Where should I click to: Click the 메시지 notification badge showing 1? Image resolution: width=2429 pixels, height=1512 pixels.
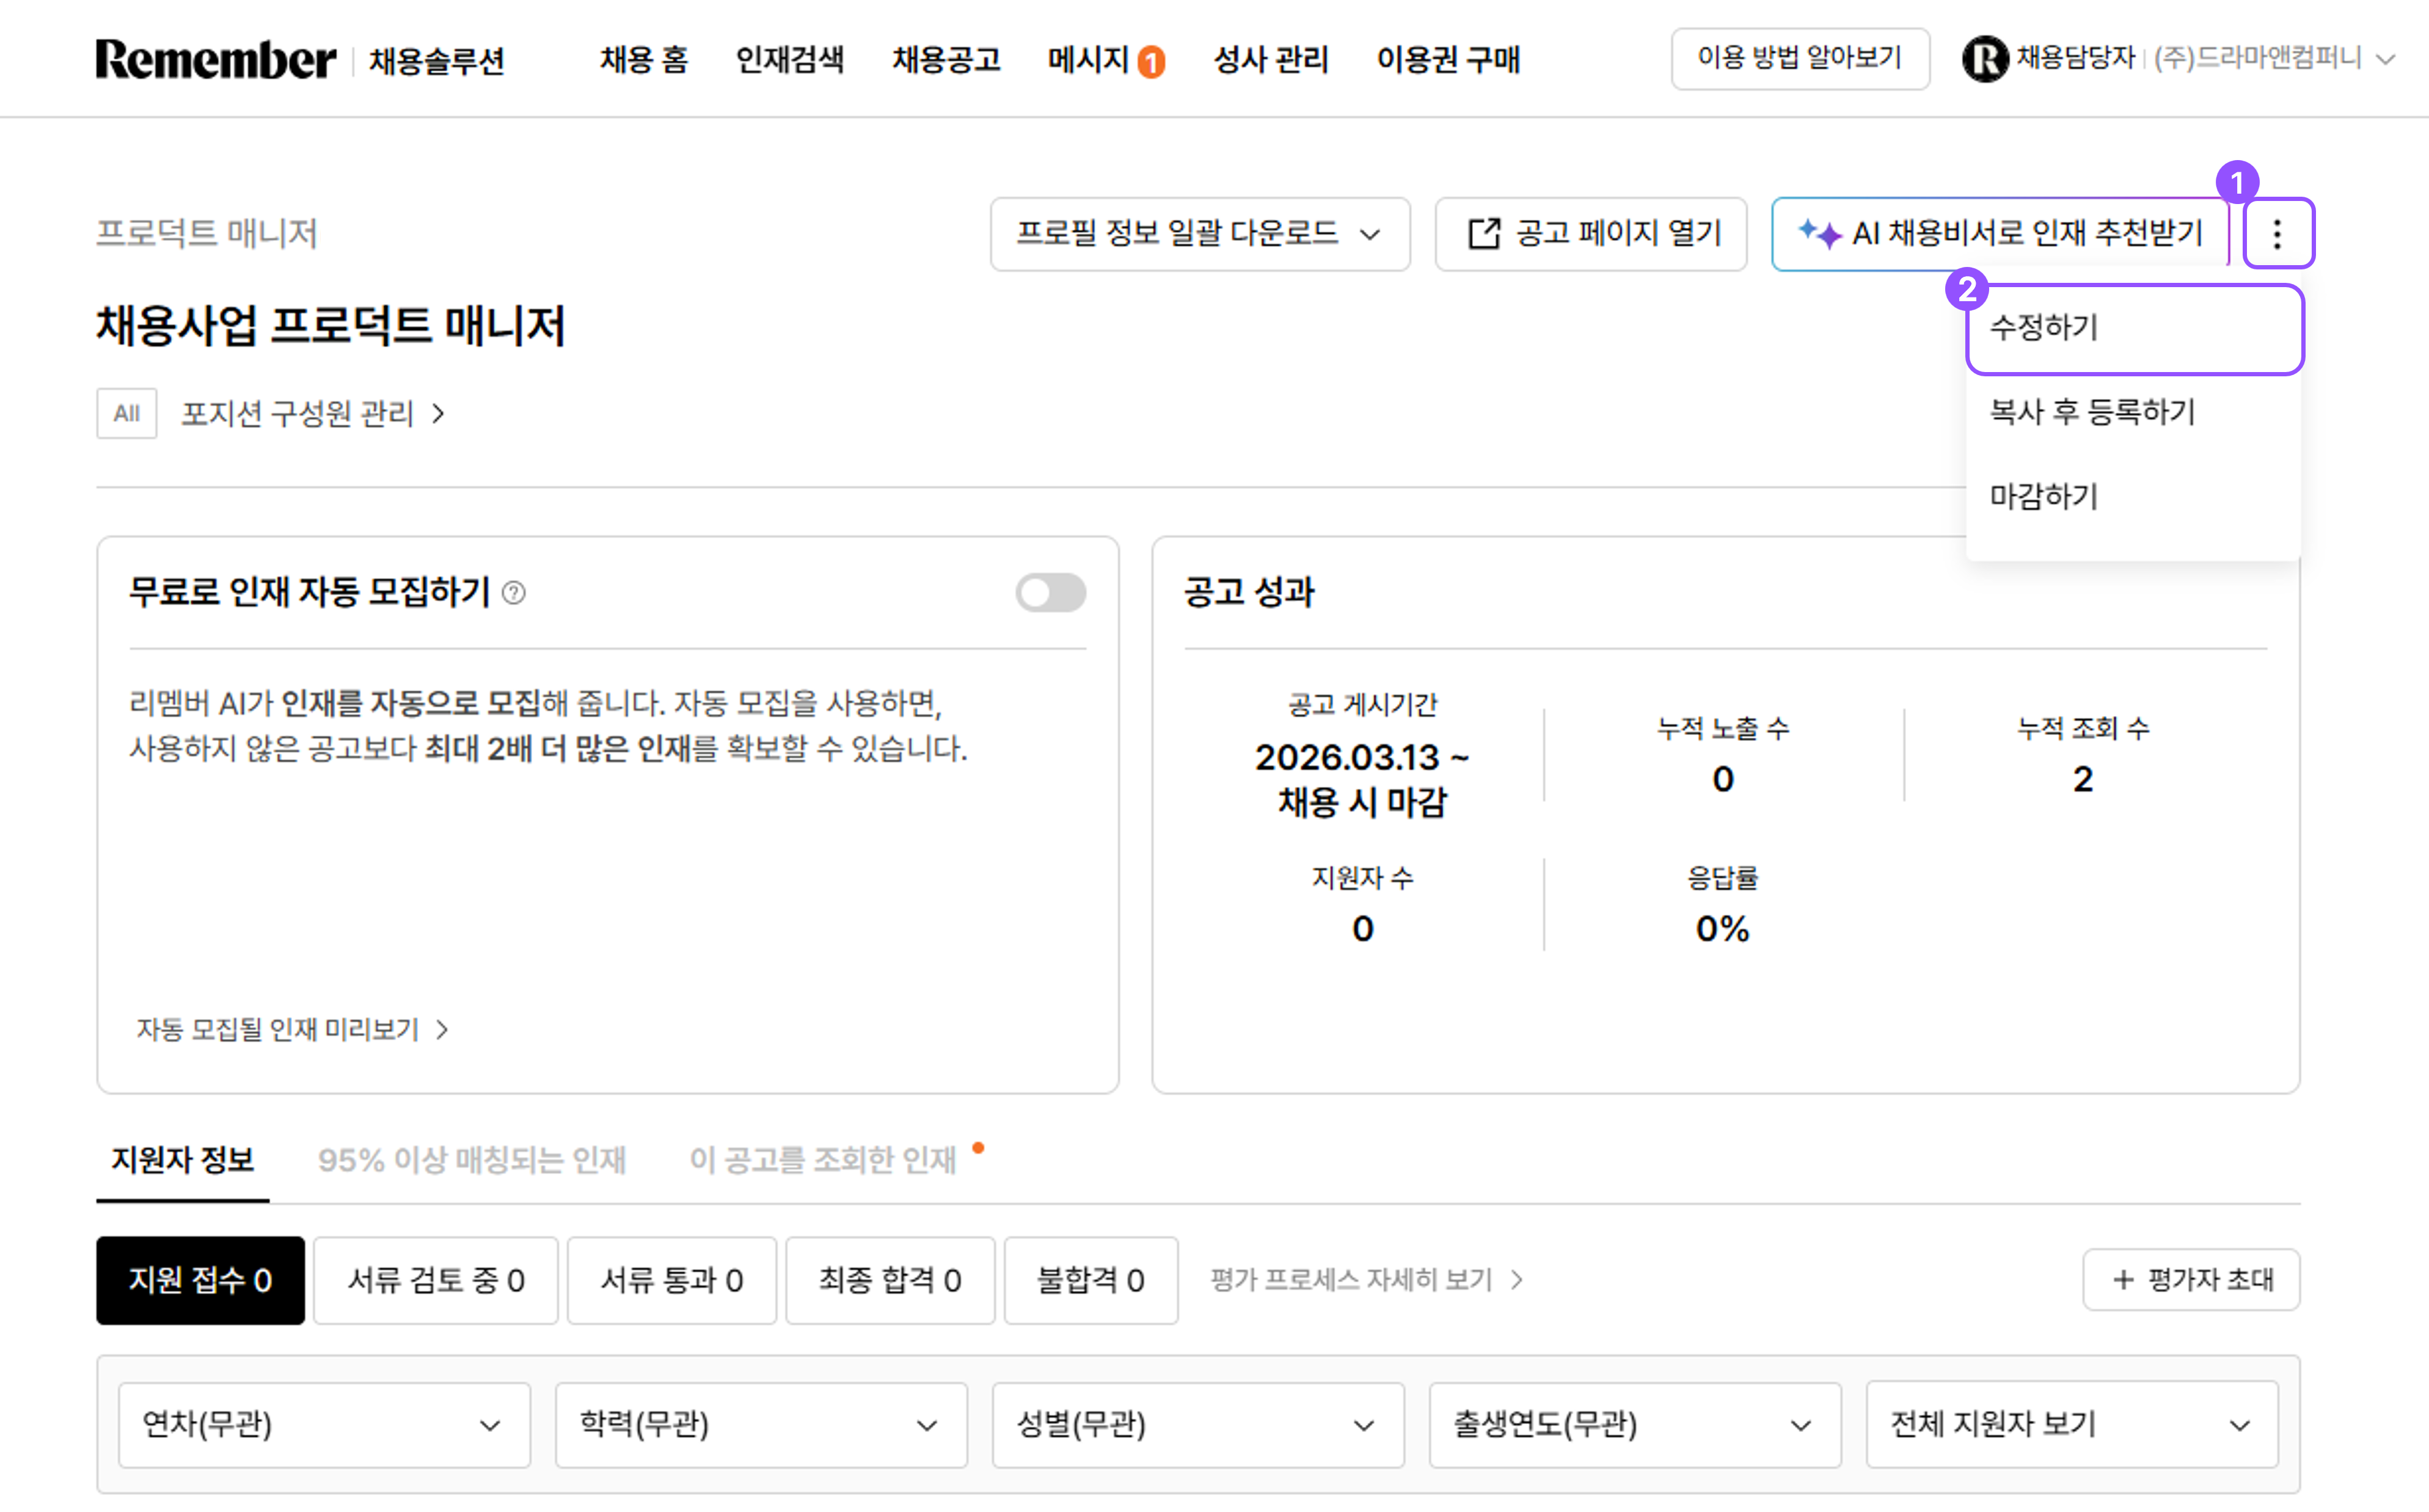[1152, 60]
